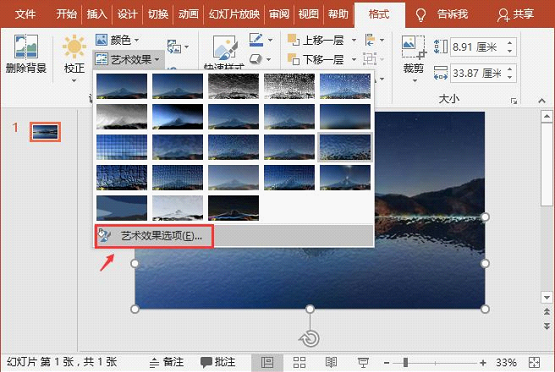Screen dimensions: 555x372
Task: Go to next slide using double-down arrow
Action: pos(547,326)
